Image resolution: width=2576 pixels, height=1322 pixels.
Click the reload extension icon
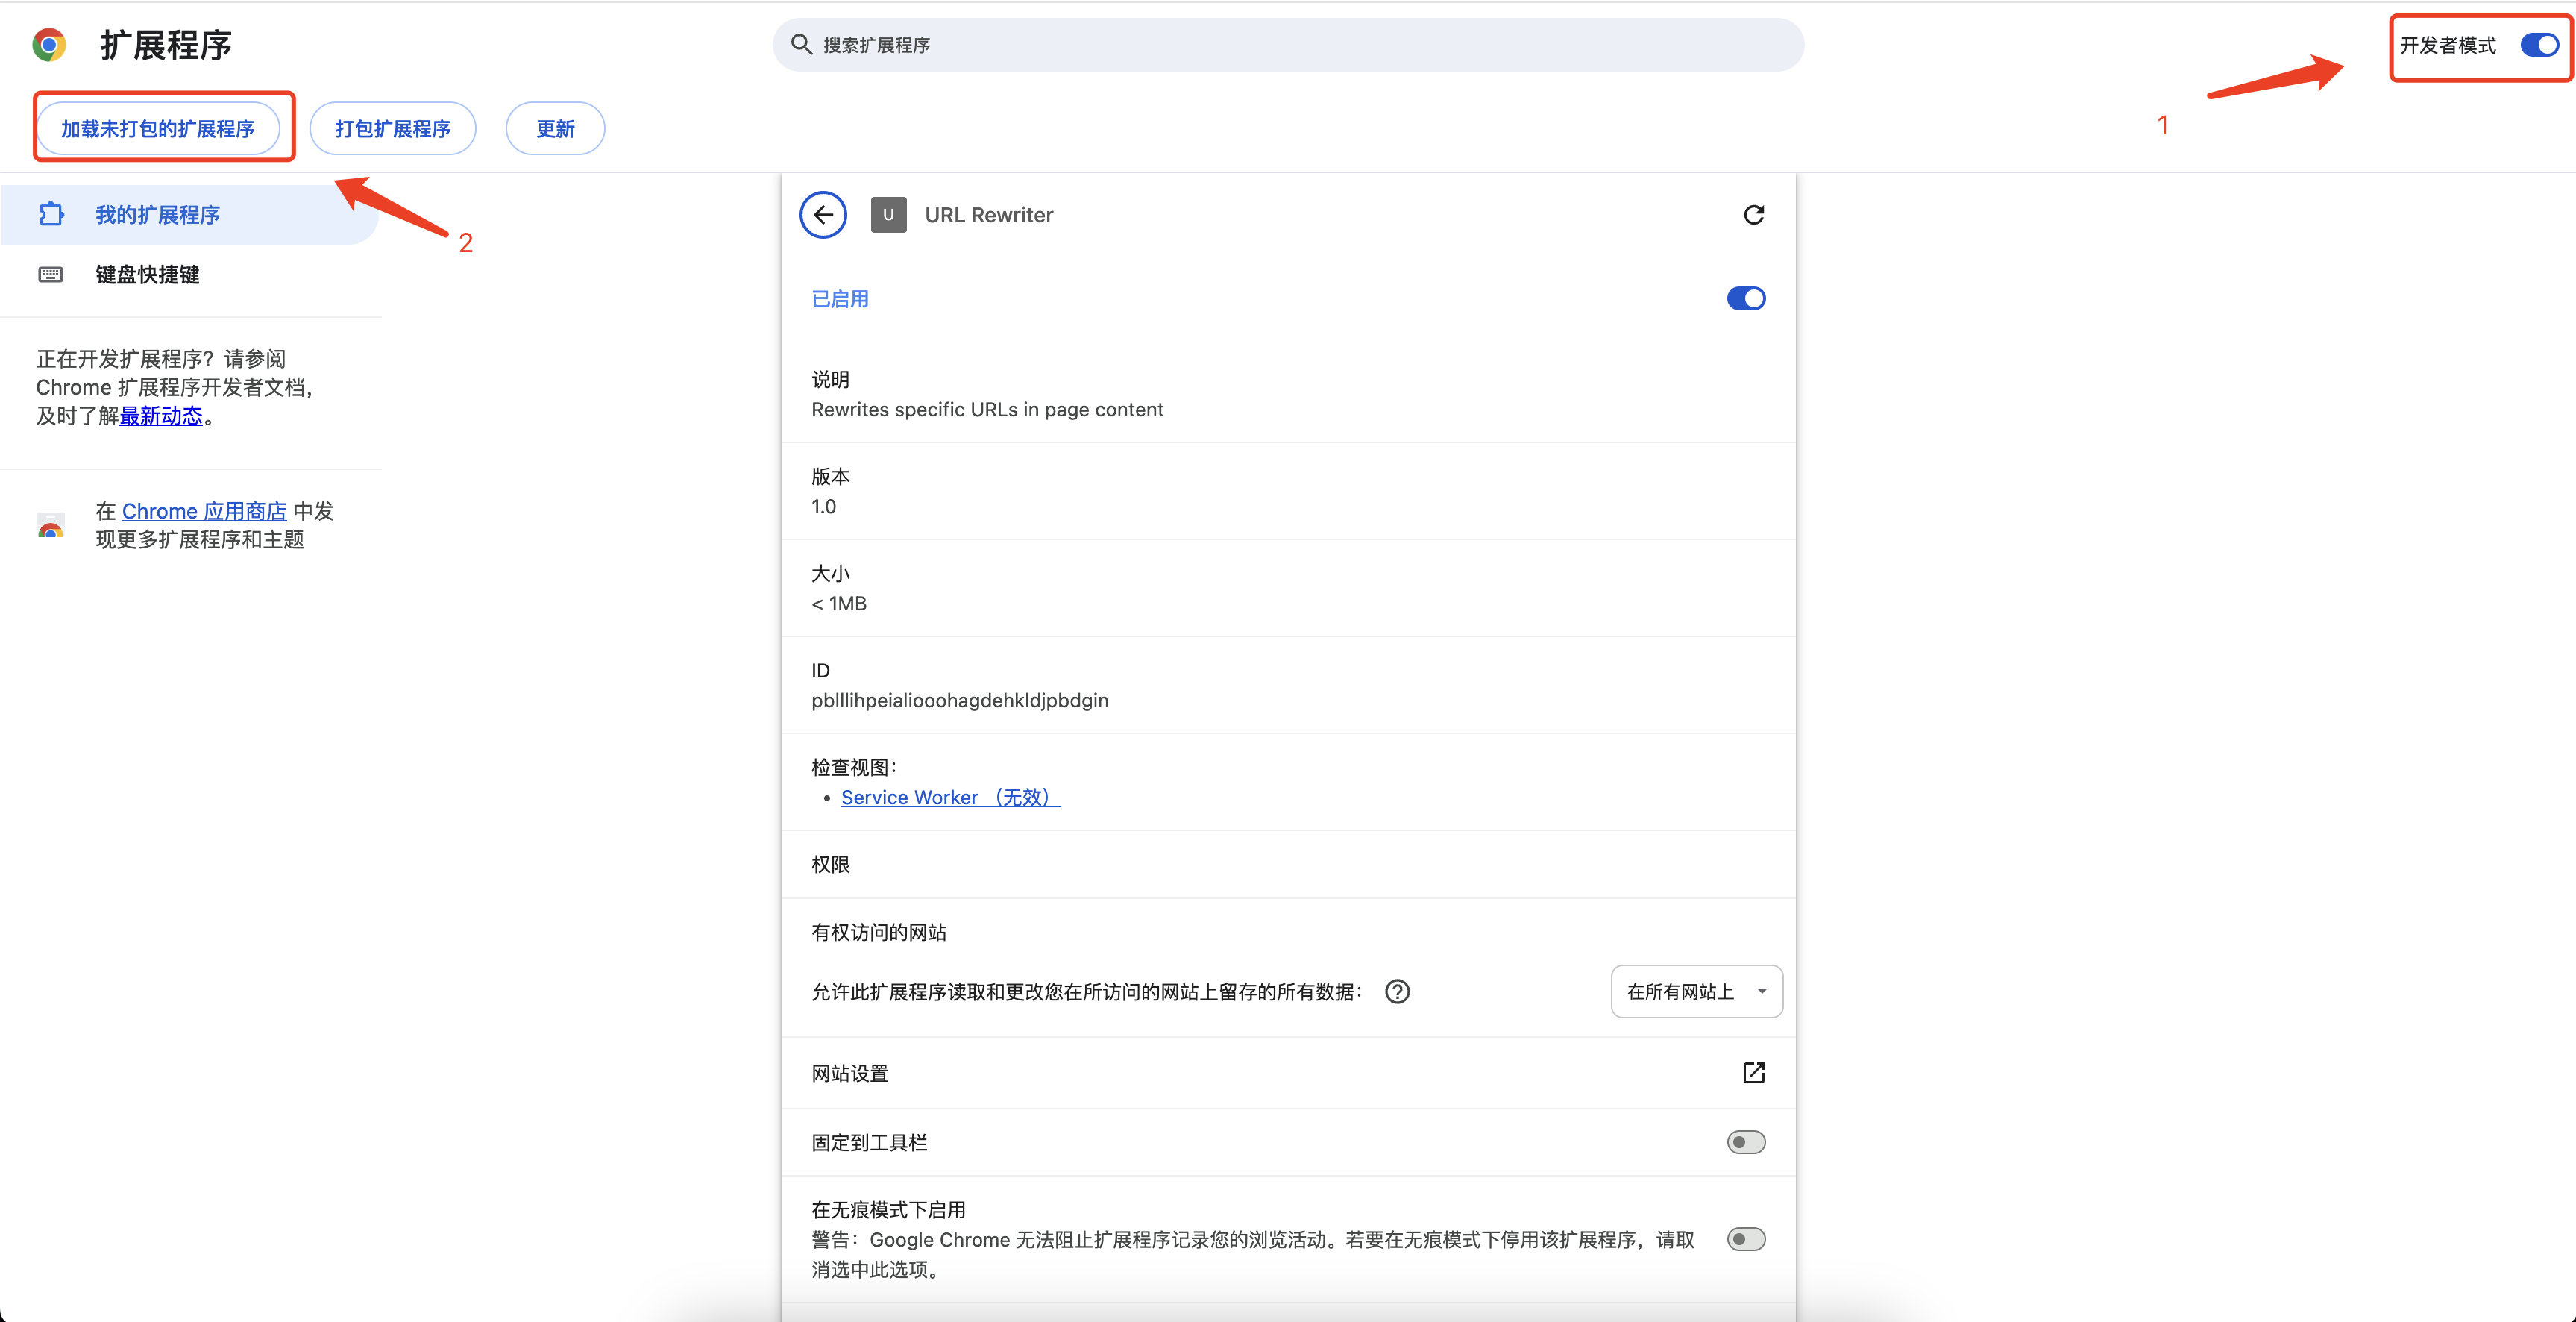point(1753,215)
